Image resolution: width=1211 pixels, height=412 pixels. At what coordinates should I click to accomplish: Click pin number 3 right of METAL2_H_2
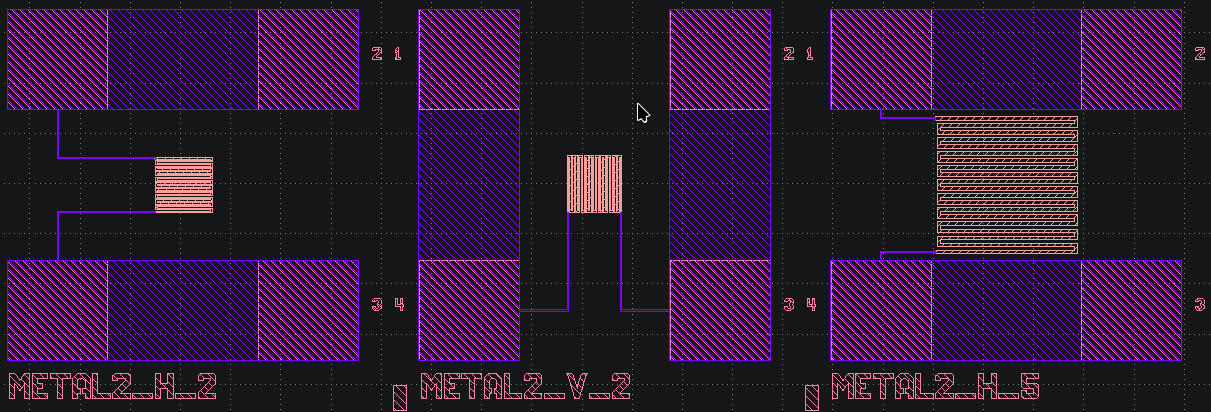tap(376, 304)
